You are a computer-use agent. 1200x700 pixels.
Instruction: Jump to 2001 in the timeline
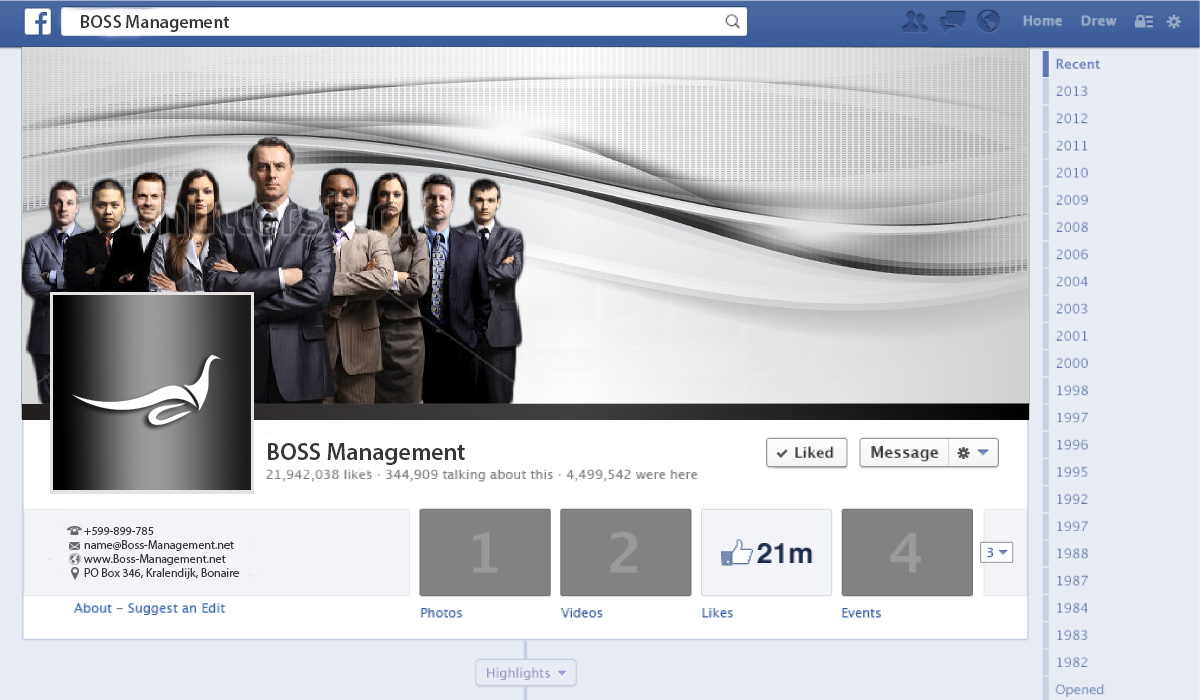click(x=1071, y=336)
